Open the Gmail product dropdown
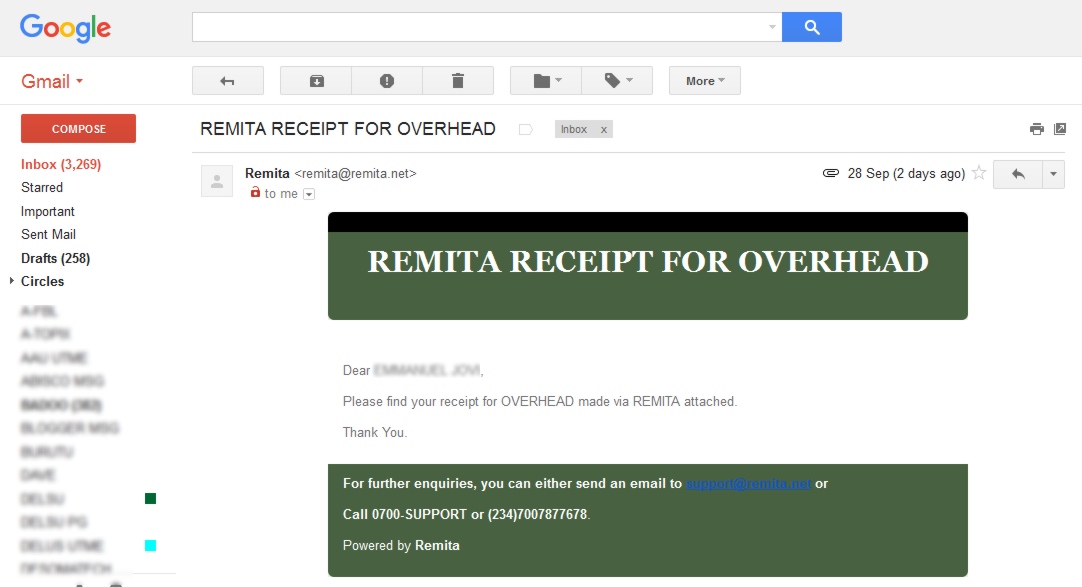1082x587 pixels. tap(52, 81)
